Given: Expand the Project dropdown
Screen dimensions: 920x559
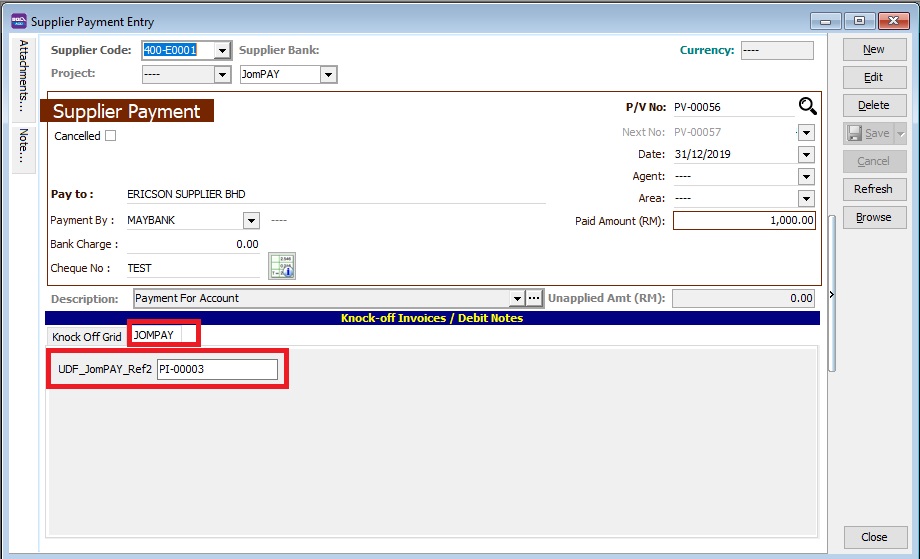Looking at the screenshot, I should [x=222, y=75].
